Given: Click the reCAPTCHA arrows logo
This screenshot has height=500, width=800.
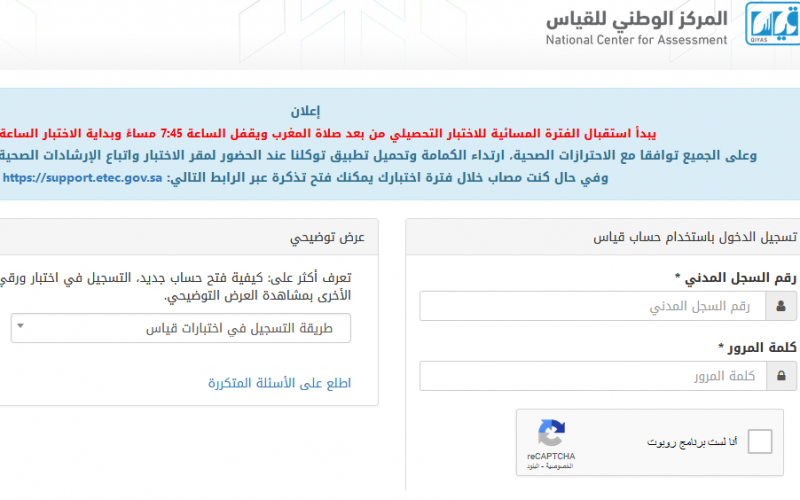Looking at the screenshot, I should point(551,433).
